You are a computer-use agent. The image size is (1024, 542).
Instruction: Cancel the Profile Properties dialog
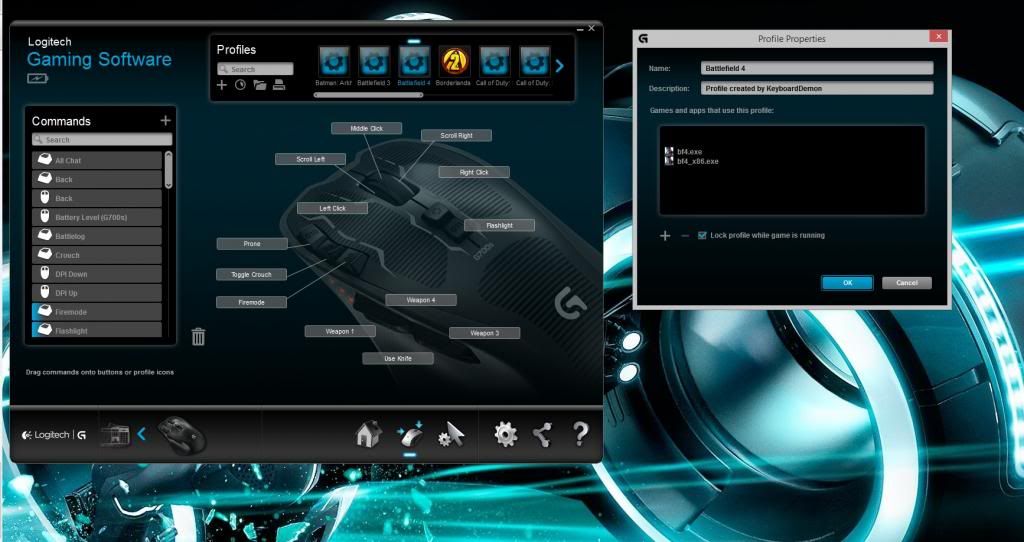click(x=906, y=283)
